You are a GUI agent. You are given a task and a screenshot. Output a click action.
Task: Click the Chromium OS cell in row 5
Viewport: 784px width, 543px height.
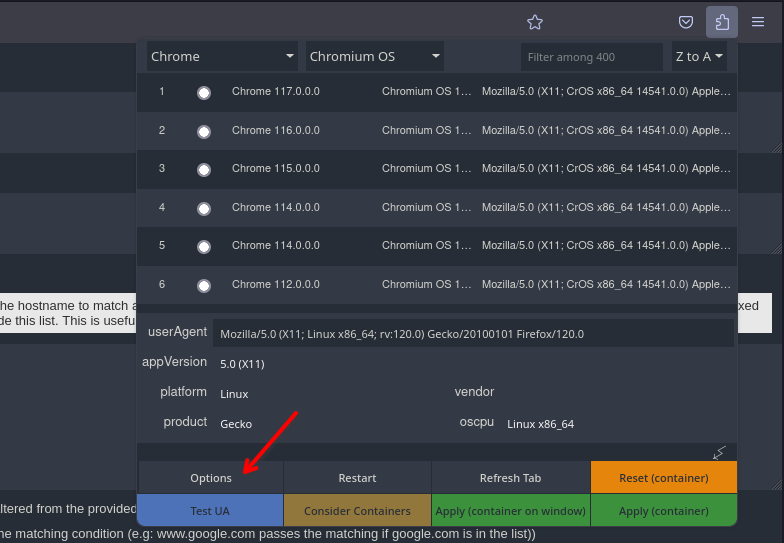[426, 246]
